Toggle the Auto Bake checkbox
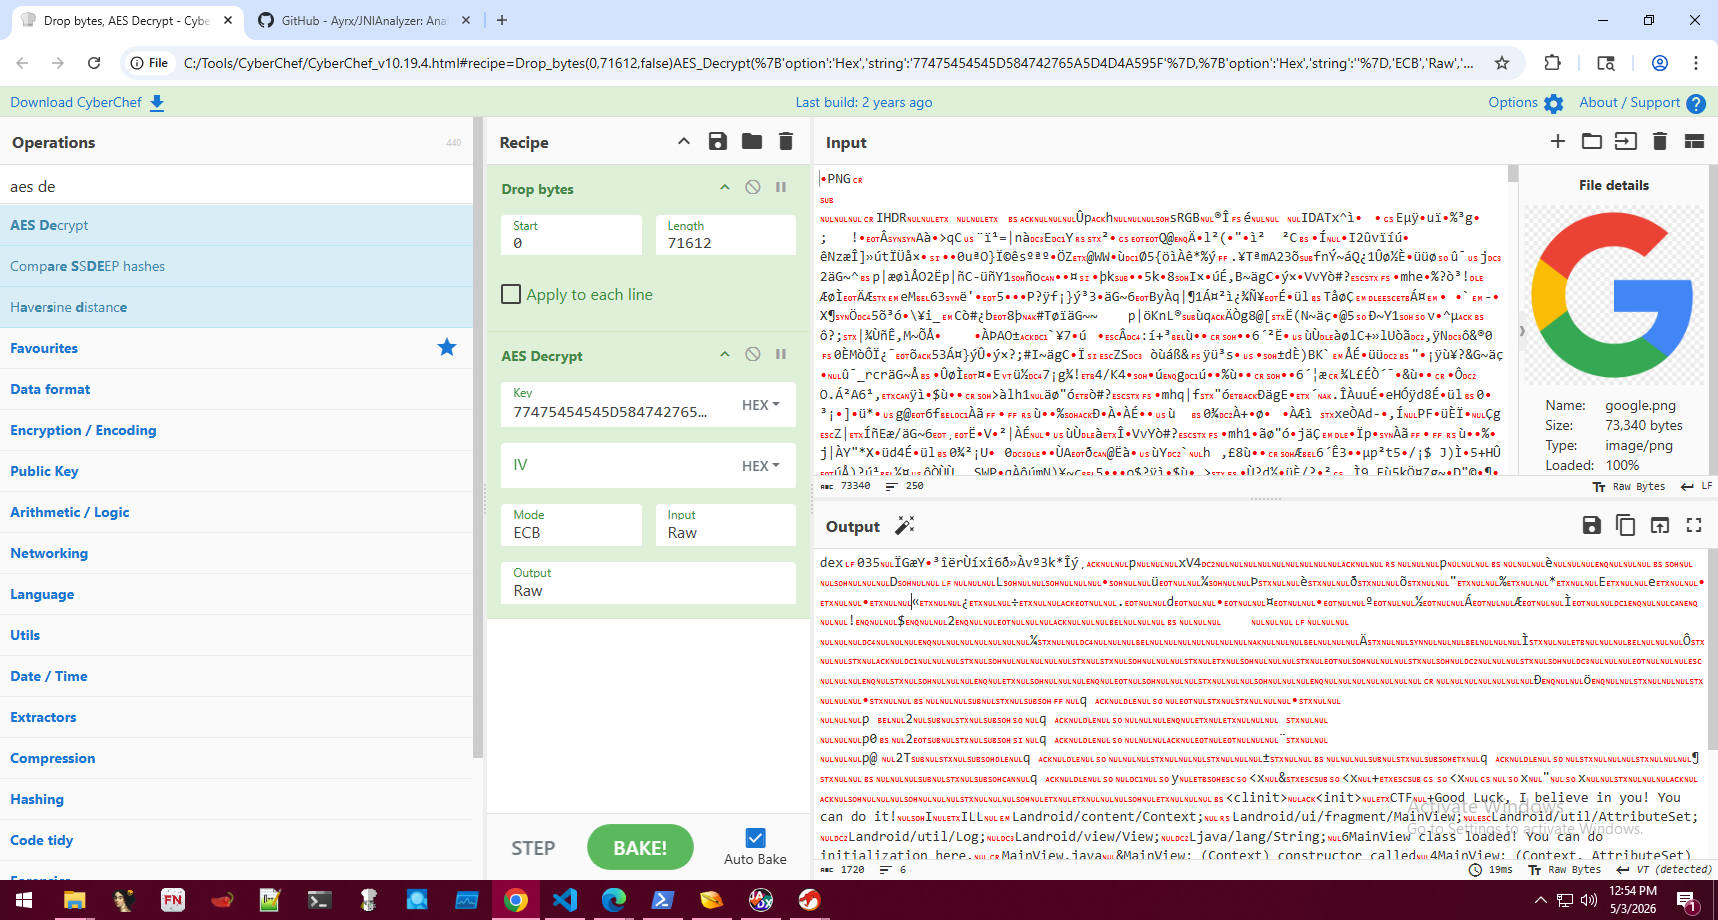 point(756,838)
